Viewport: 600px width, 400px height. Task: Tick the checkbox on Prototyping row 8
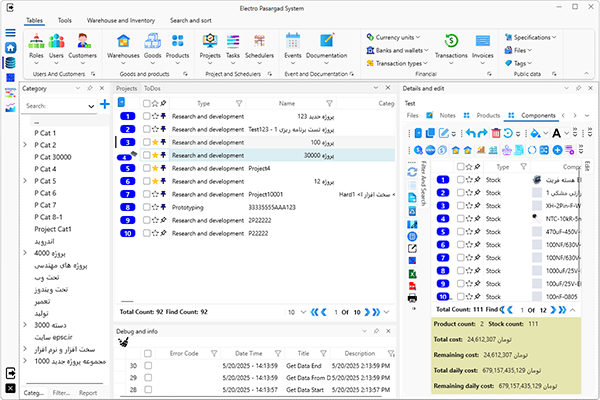click(146, 206)
